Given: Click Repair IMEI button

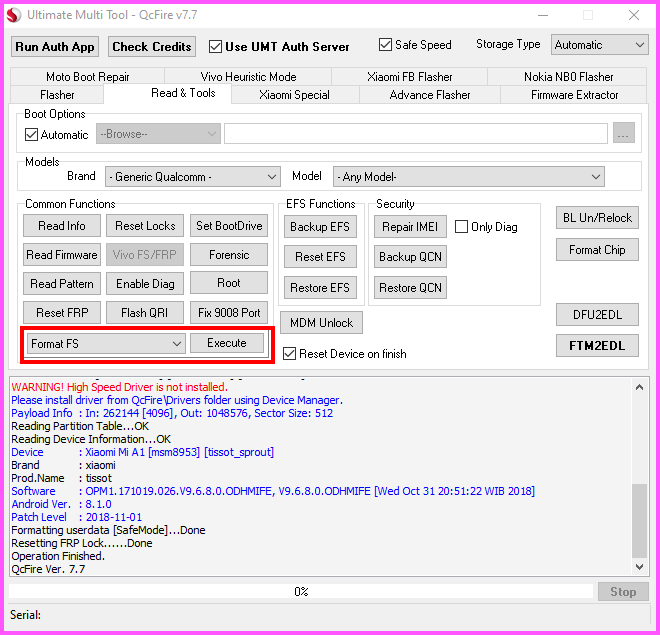Looking at the screenshot, I should point(410,227).
